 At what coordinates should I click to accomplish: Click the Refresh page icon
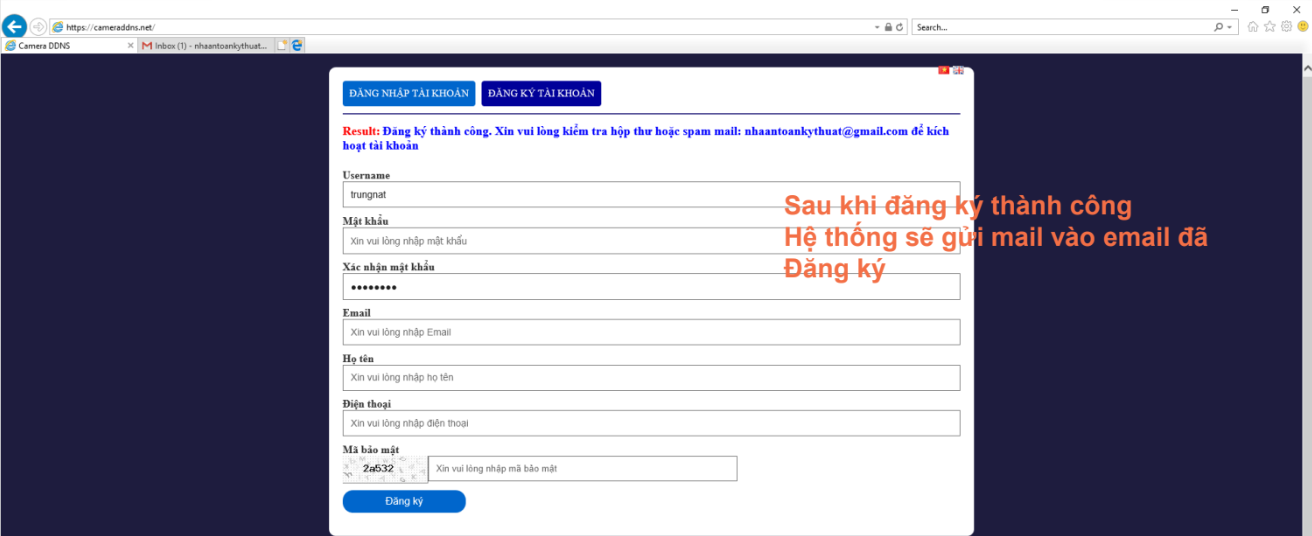point(900,27)
